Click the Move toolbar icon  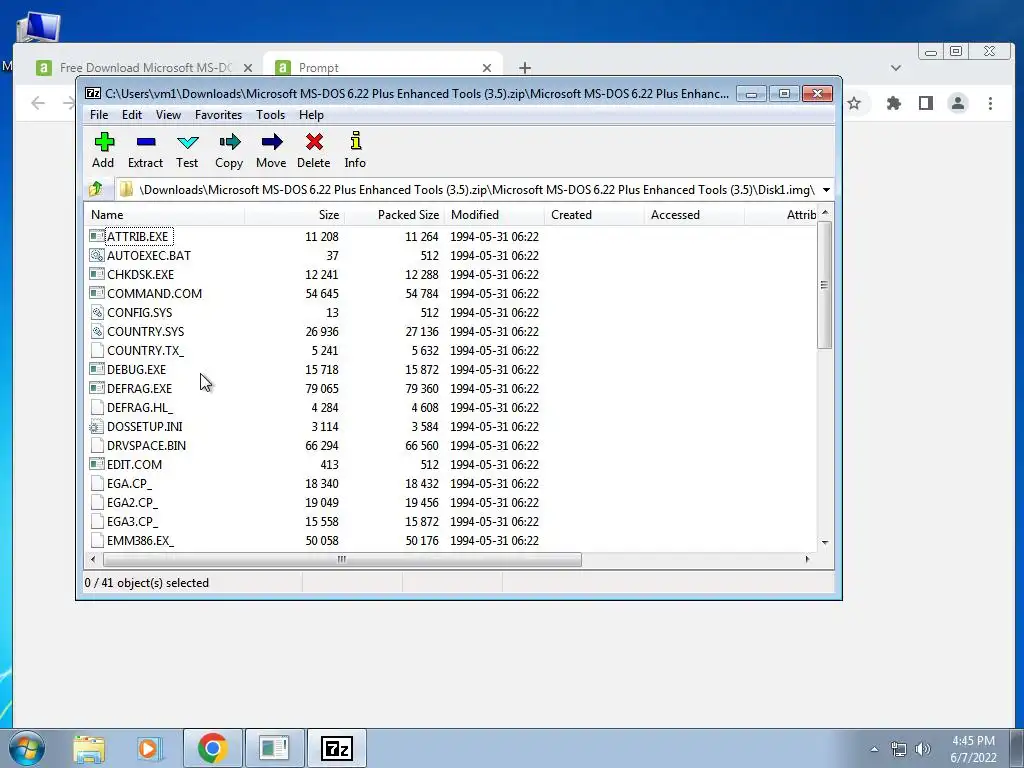pos(272,142)
